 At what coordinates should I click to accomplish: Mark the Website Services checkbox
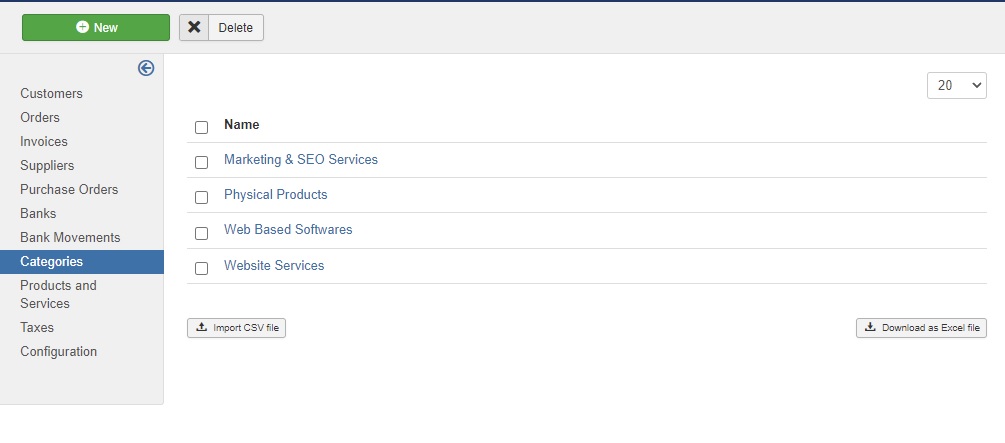click(201, 268)
